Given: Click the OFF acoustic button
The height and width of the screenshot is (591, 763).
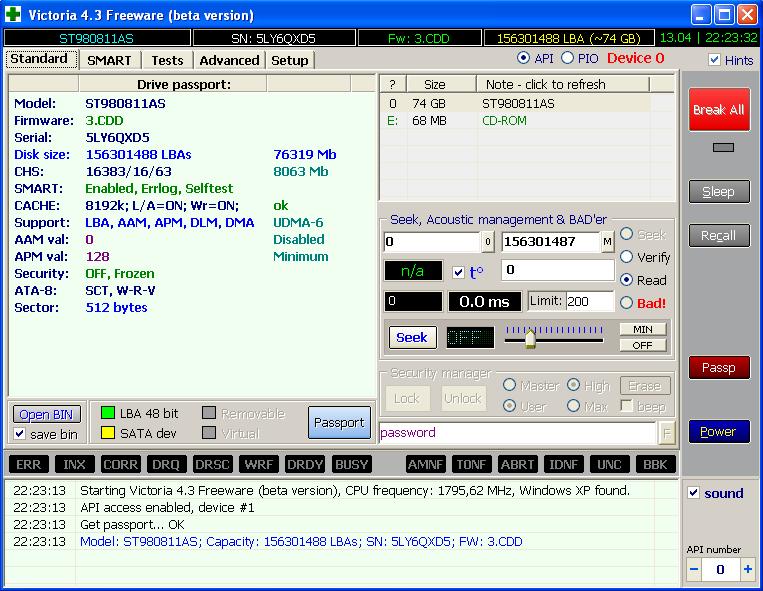Looking at the screenshot, I should [x=643, y=345].
